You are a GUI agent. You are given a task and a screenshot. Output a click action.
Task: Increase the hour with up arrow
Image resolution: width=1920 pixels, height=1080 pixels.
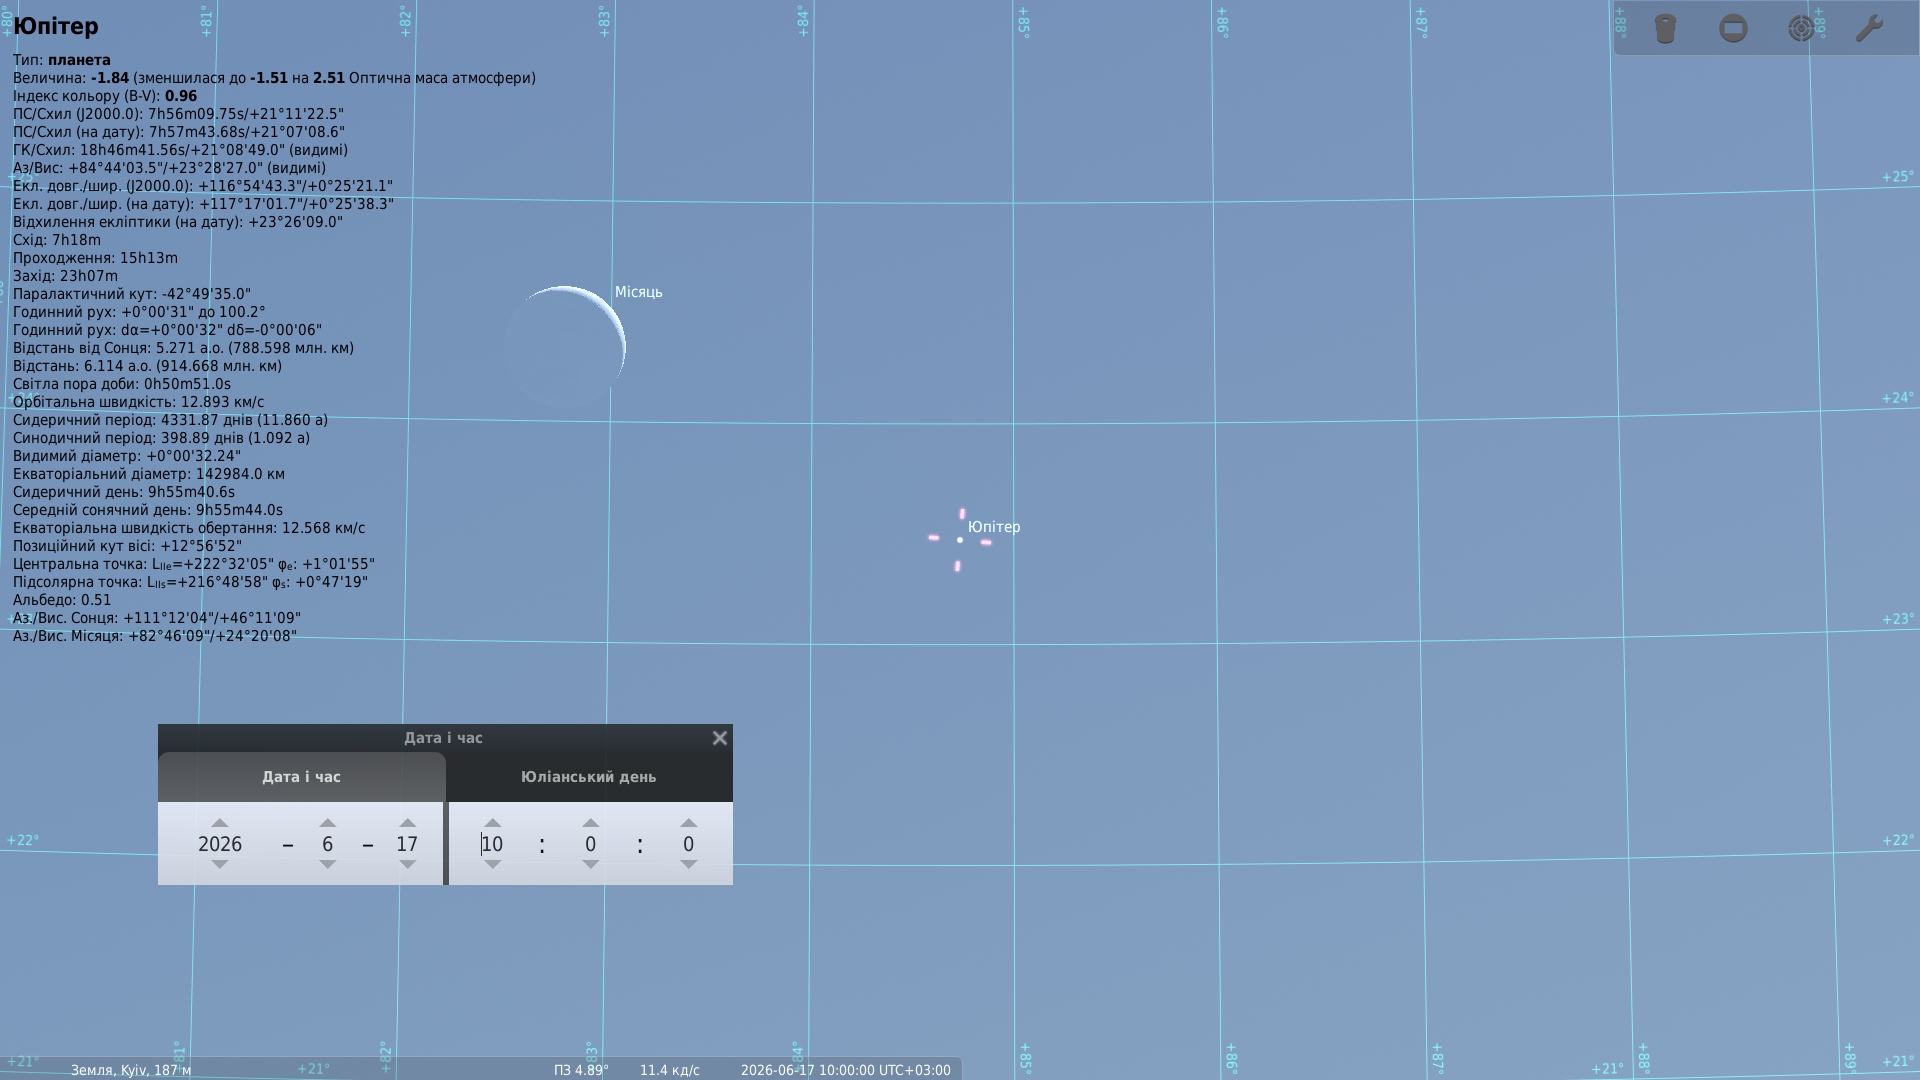click(x=492, y=822)
